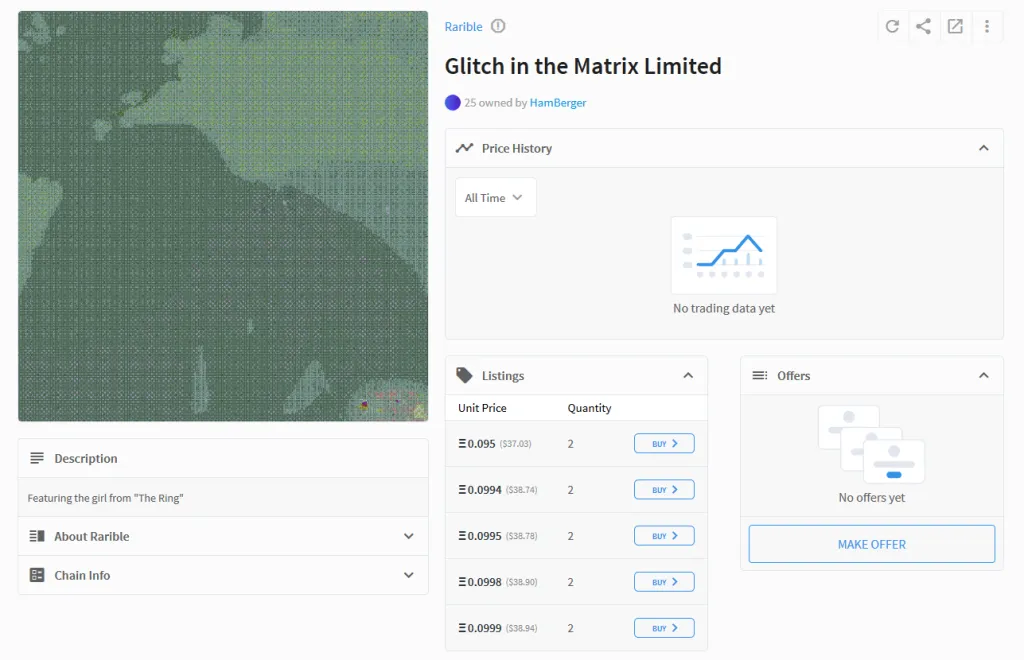
Task: Click the Glitch in the Matrix Limited title
Action: (x=583, y=66)
